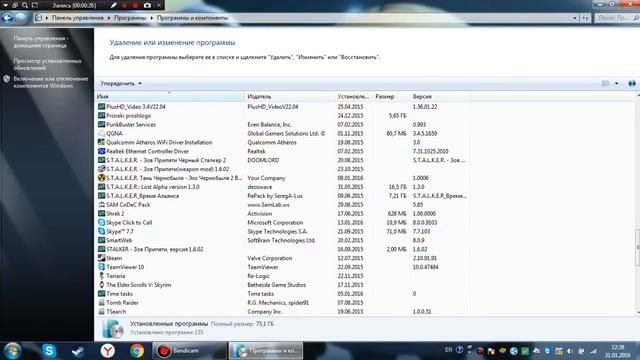The image size is (640, 360).
Task: Sort by the Версия column header
Action: tap(440, 97)
